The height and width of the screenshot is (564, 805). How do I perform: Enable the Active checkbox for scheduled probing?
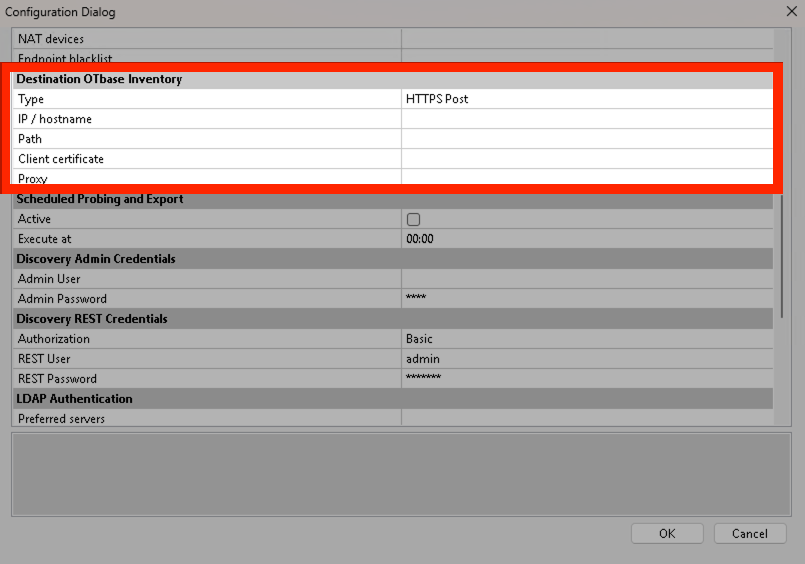tap(413, 219)
